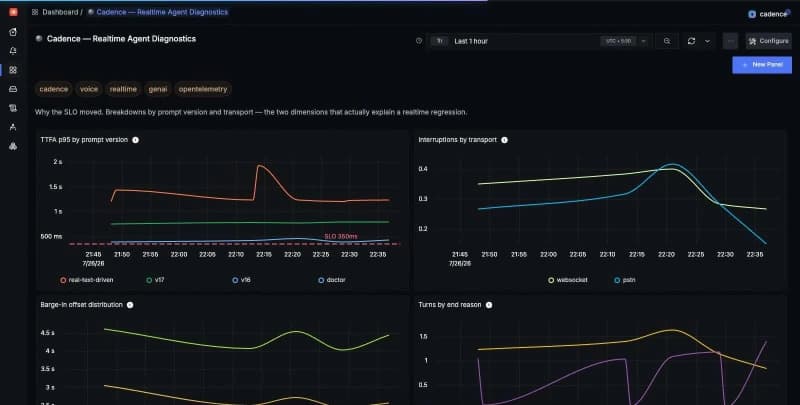Open the more options ellipsis button

(730, 41)
